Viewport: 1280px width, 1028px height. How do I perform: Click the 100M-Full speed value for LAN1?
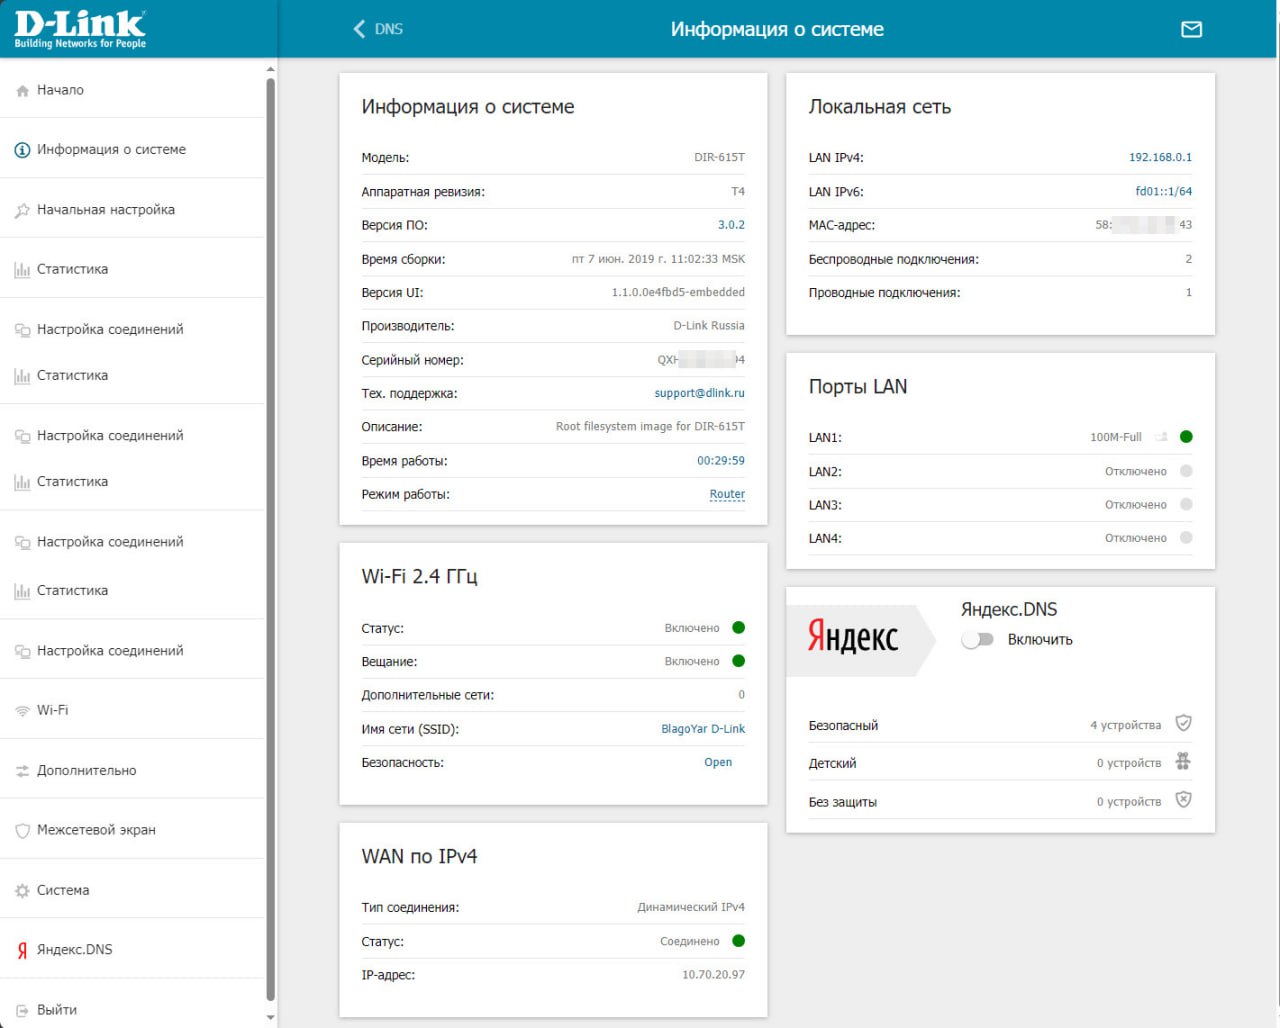tap(1116, 437)
